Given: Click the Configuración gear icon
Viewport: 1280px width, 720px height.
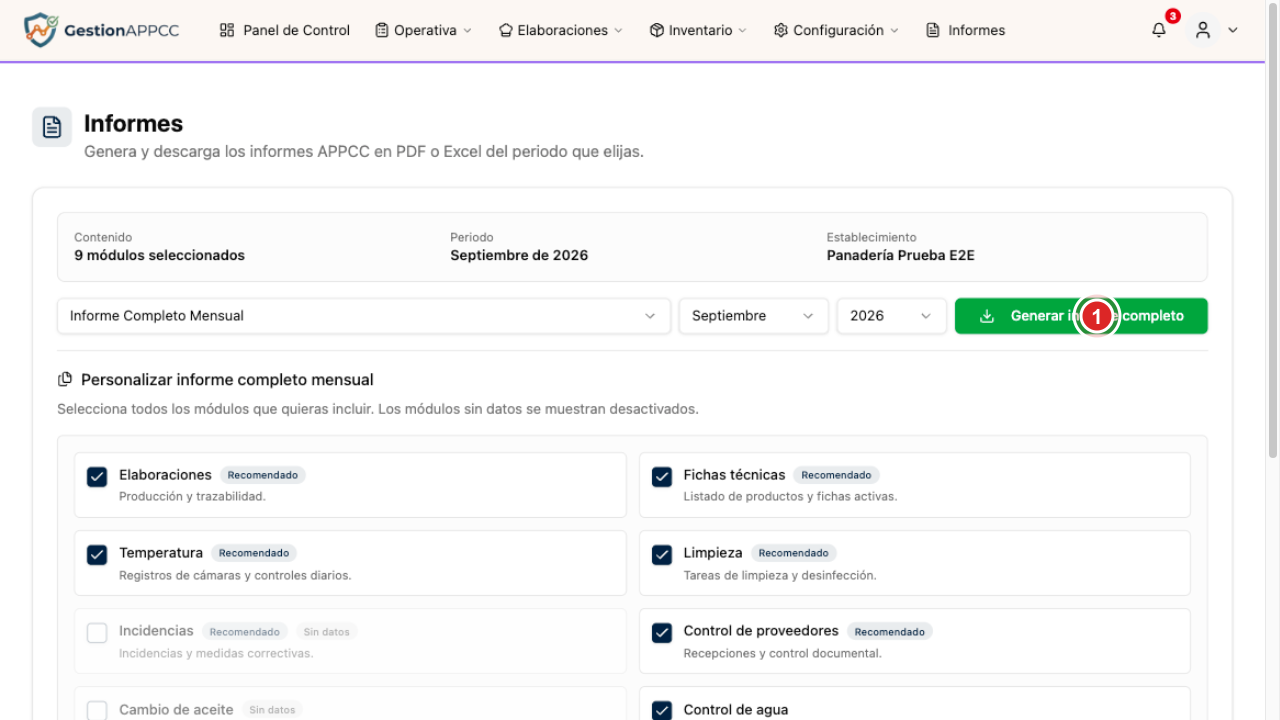Looking at the screenshot, I should pyautogui.click(x=781, y=30).
